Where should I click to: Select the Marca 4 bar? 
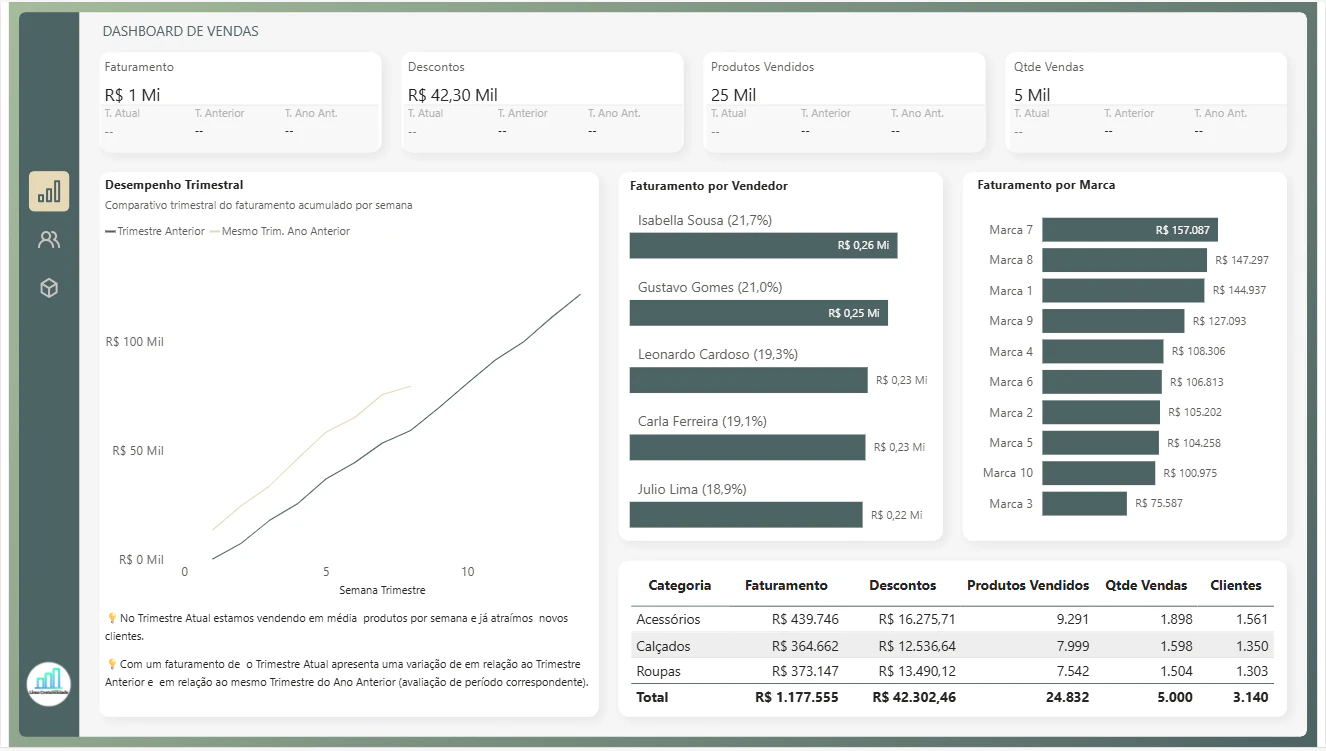pyautogui.click(x=1103, y=351)
